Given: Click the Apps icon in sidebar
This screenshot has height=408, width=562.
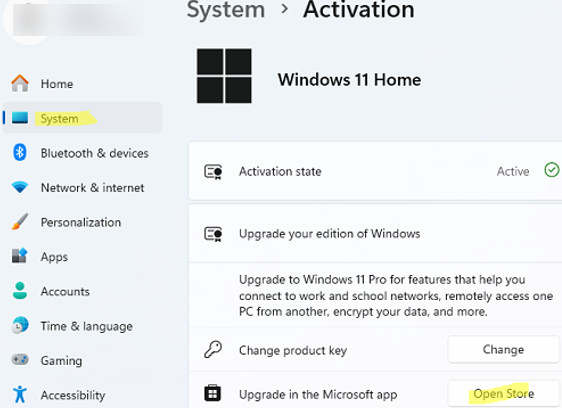Looking at the screenshot, I should (20, 256).
